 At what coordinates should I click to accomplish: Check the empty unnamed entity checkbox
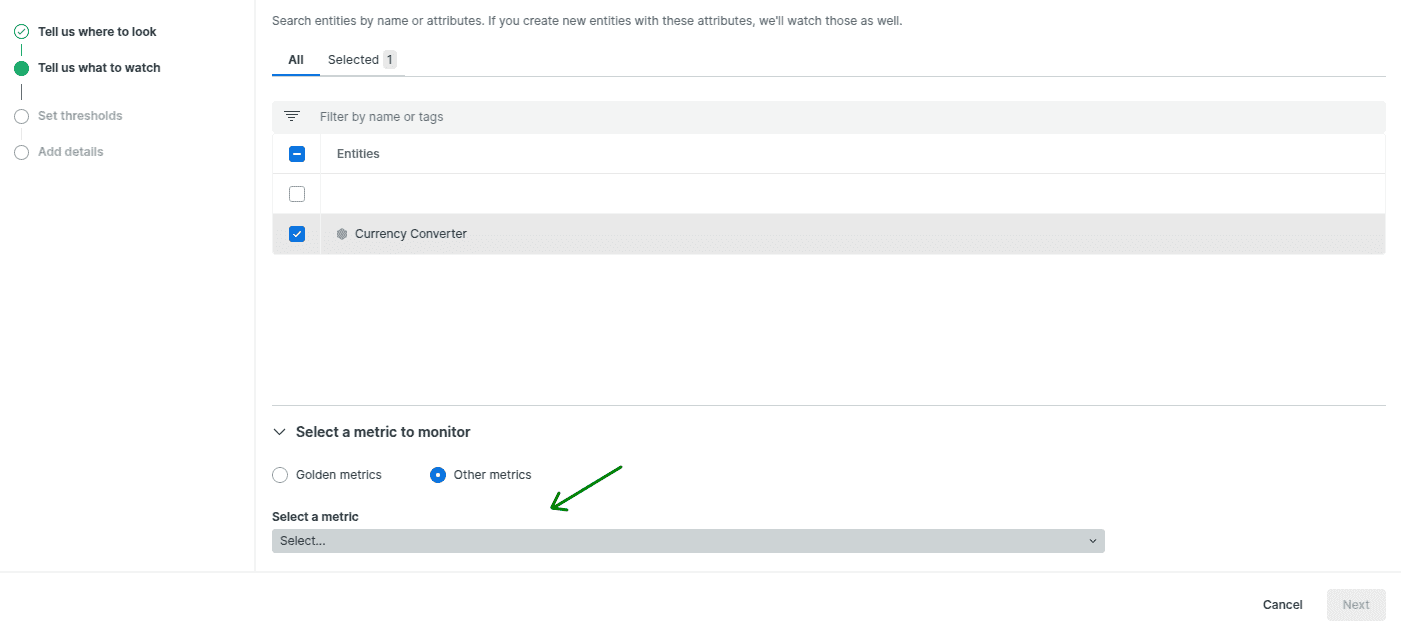[297, 194]
